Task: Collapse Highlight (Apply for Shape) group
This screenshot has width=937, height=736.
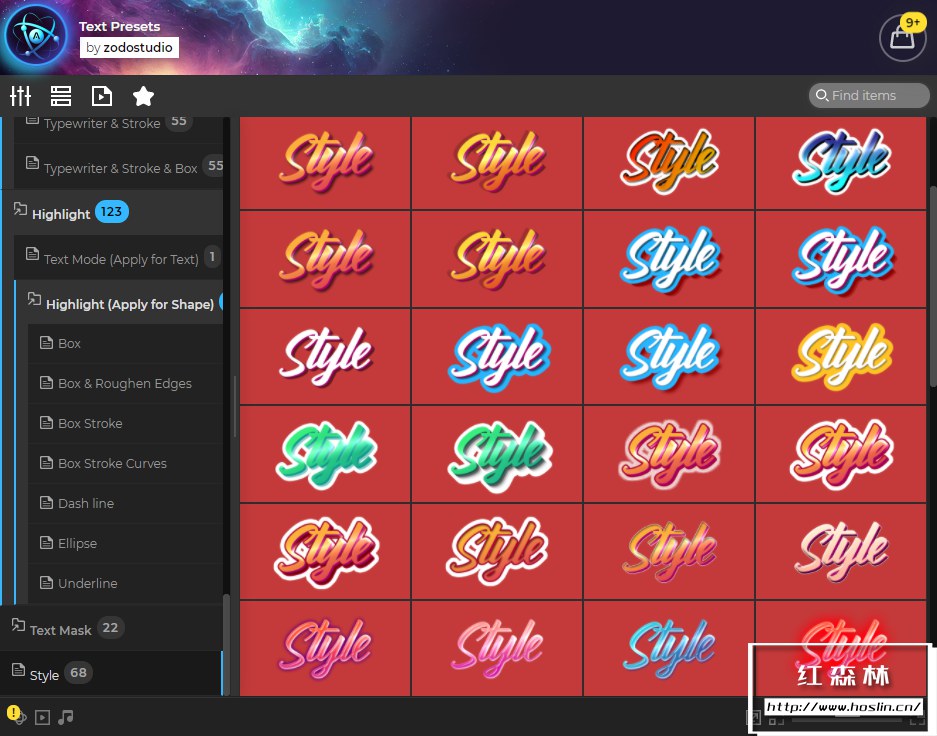Action: pos(120,302)
